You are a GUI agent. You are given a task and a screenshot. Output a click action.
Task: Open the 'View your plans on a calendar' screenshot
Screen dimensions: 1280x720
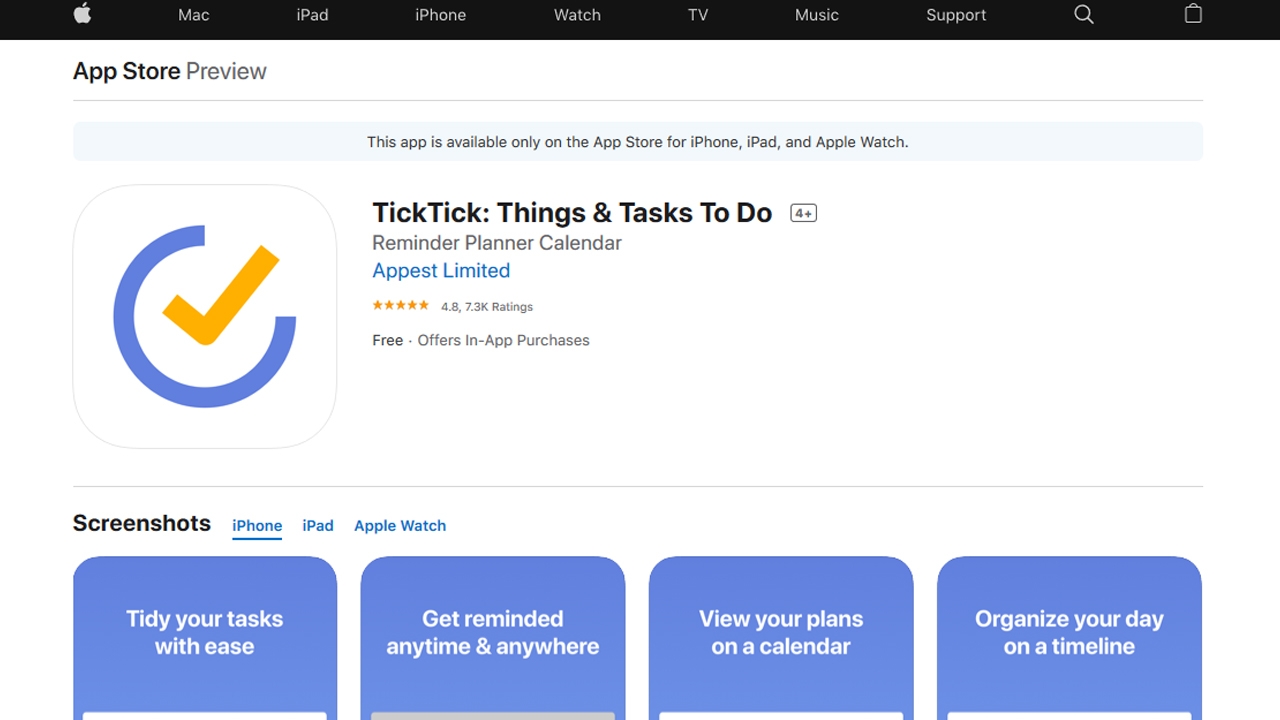[x=781, y=638]
